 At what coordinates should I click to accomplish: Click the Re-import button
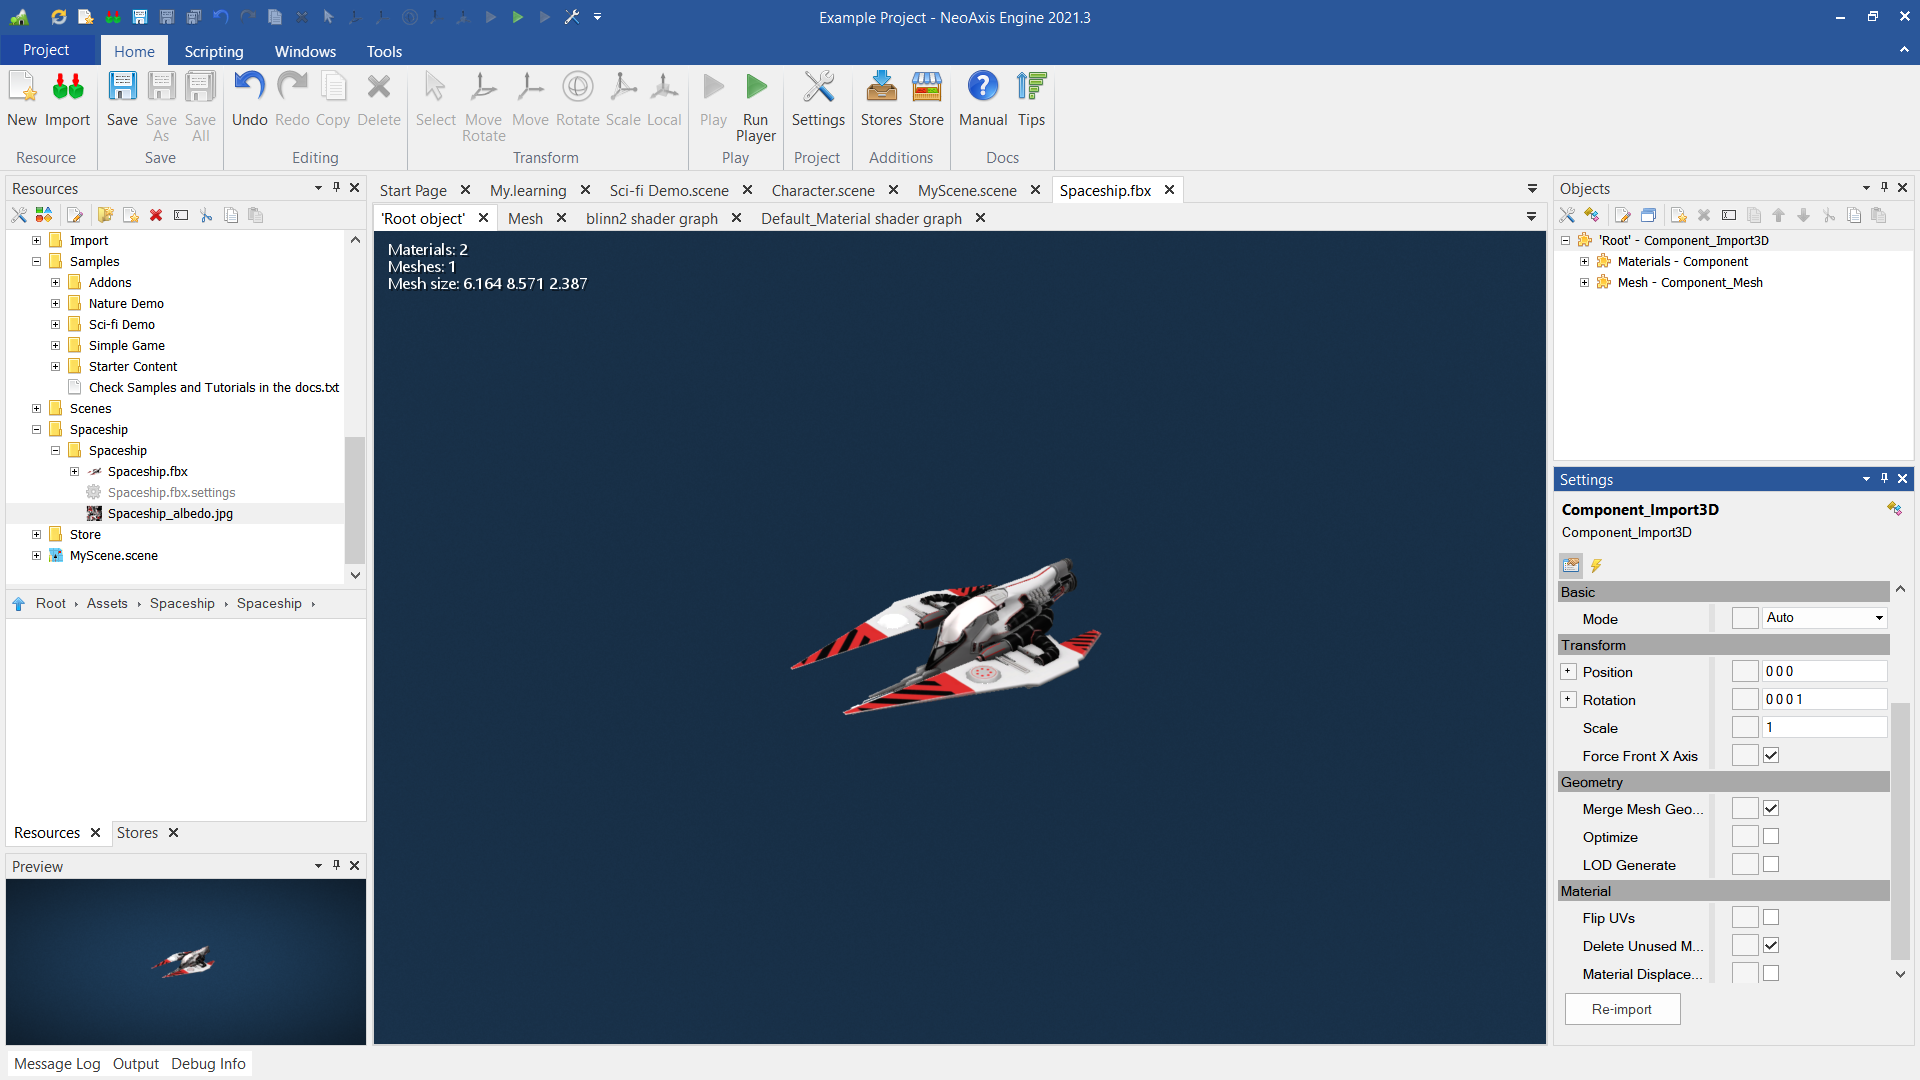point(1621,1009)
